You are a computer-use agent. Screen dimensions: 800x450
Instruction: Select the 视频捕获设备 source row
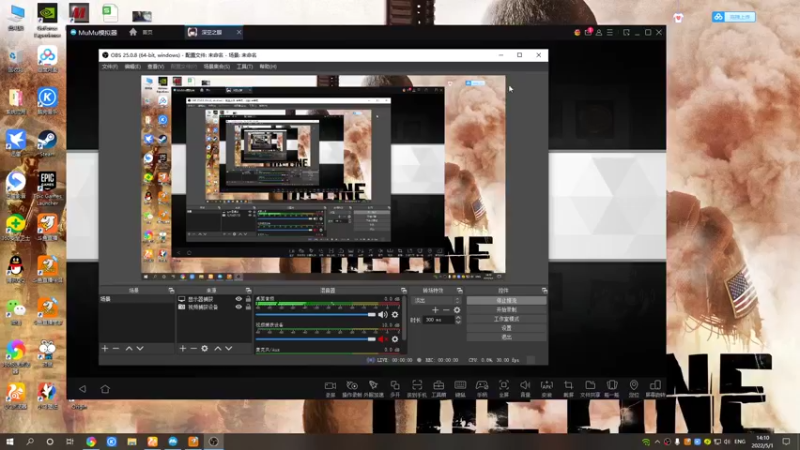[x=214, y=307]
